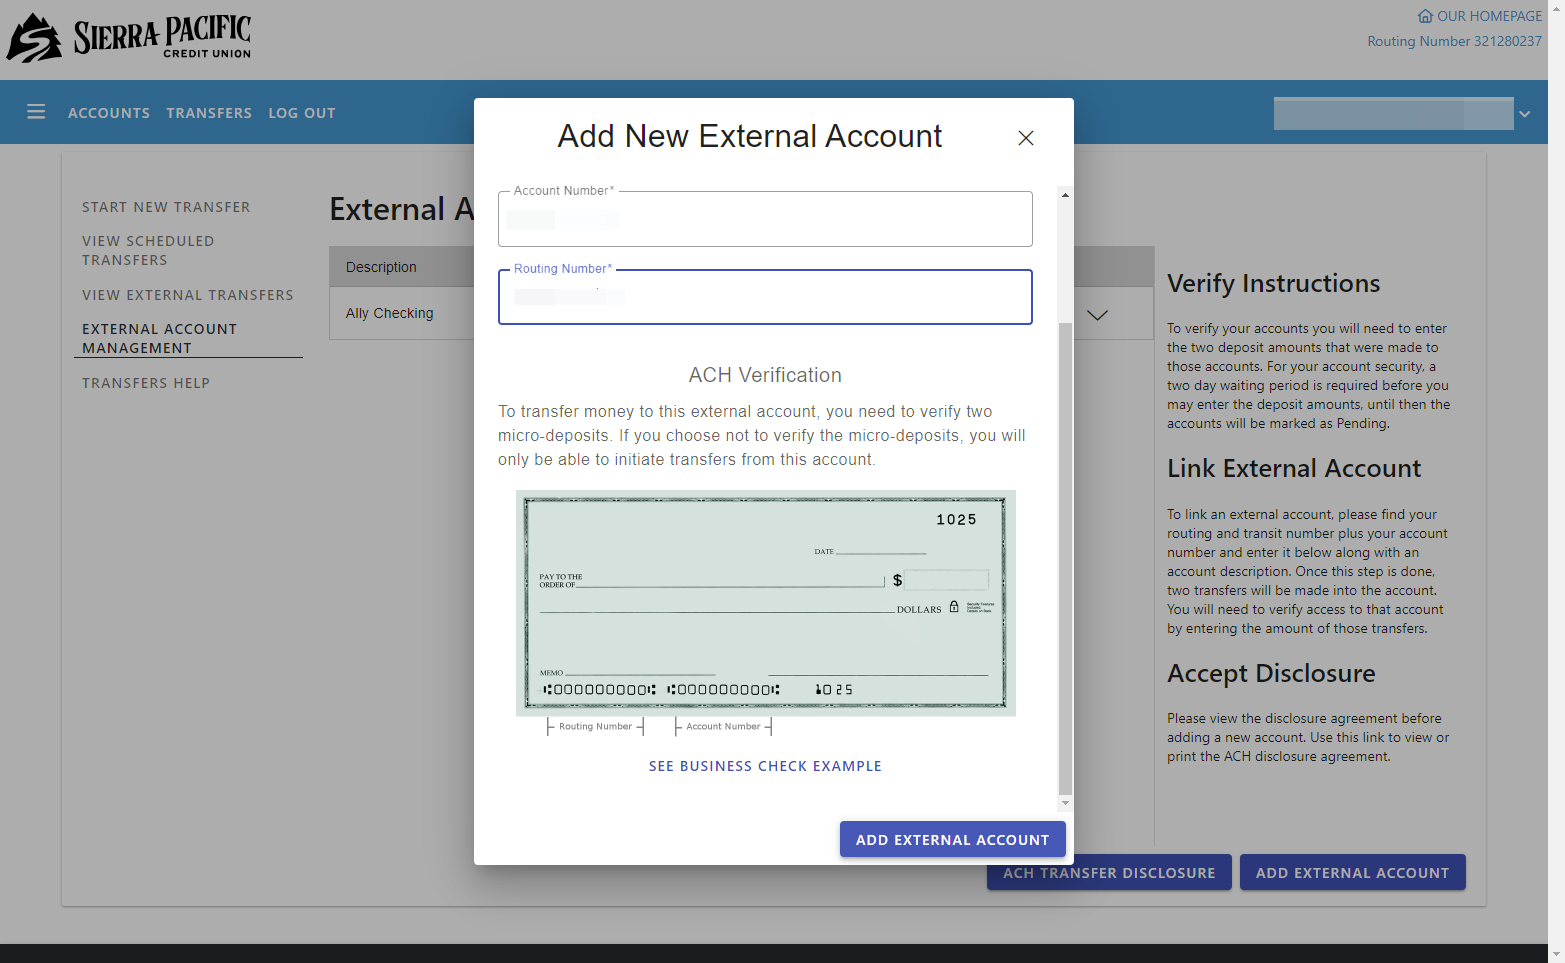Click the Accept Disclosure heading

[x=1271, y=674]
